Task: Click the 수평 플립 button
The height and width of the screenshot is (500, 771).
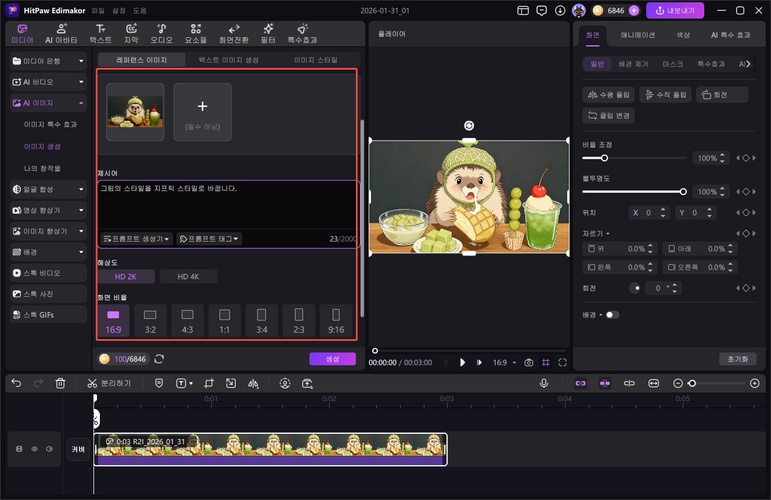Action: (608, 94)
